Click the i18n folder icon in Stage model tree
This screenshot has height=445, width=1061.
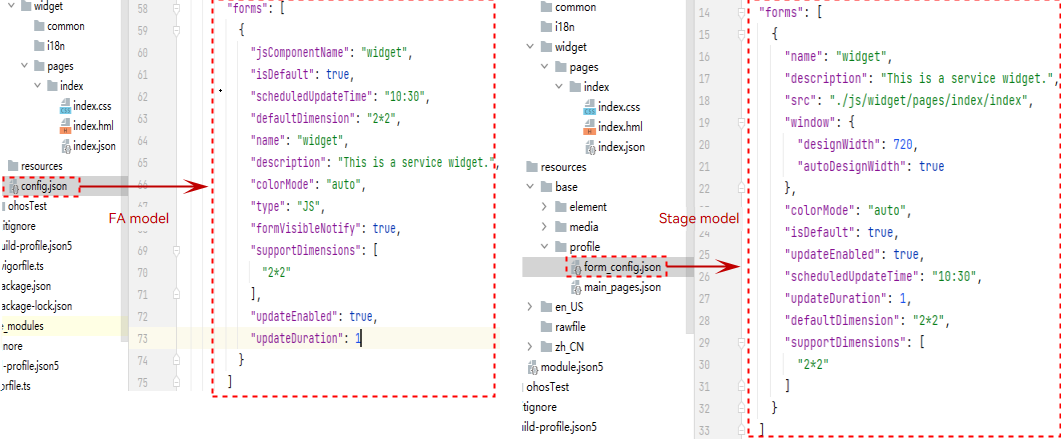[547, 27]
